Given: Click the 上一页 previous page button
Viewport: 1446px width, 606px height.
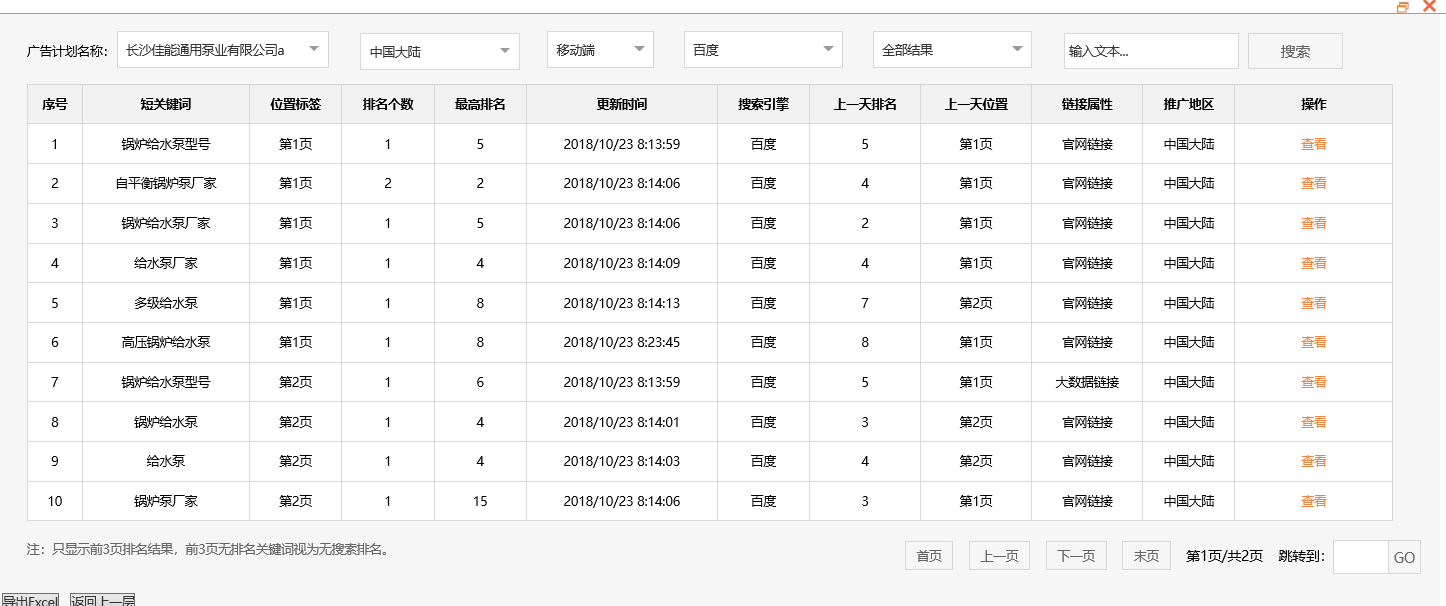Looking at the screenshot, I should (x=999, y=556).
